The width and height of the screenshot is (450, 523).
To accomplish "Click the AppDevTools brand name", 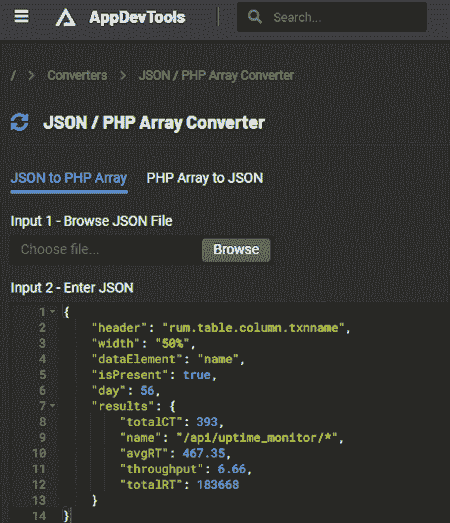I will [137, 17].
